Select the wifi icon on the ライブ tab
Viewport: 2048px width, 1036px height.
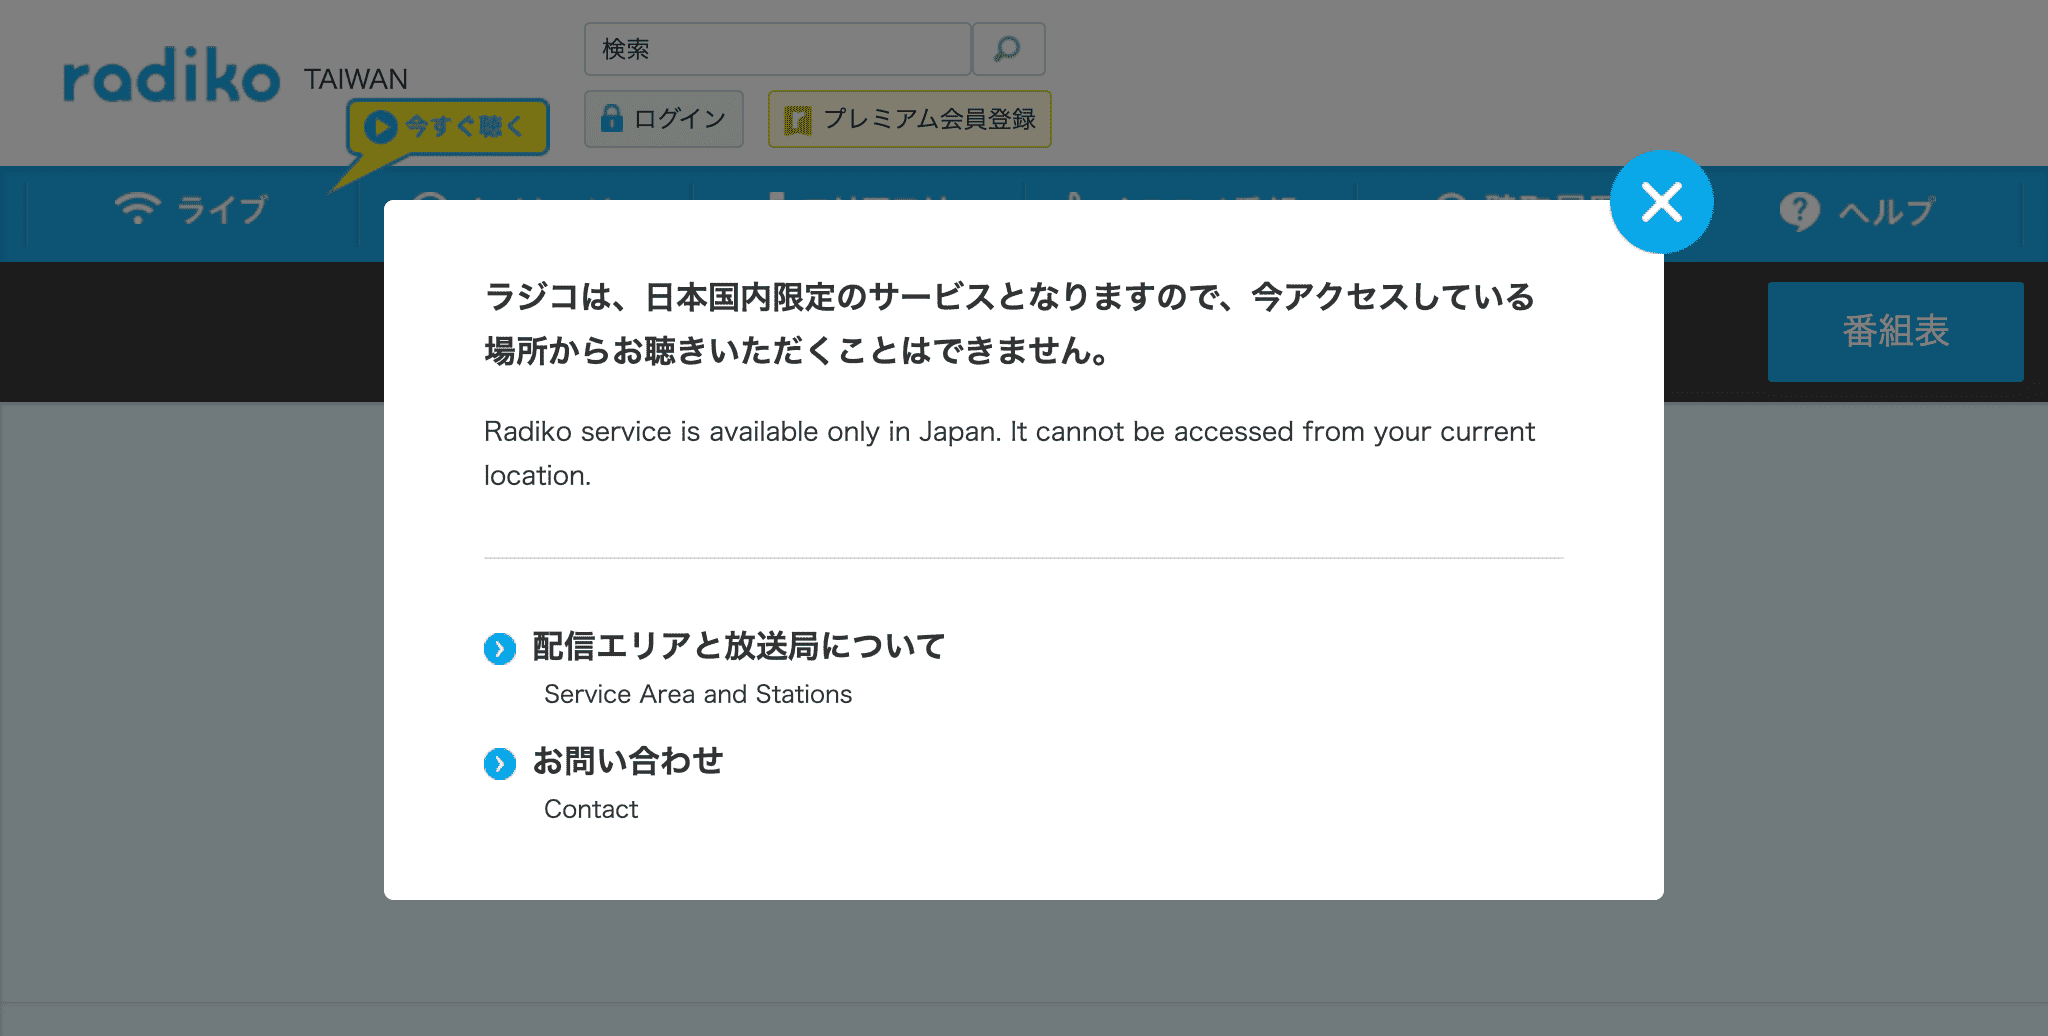[x=139, y=209]
